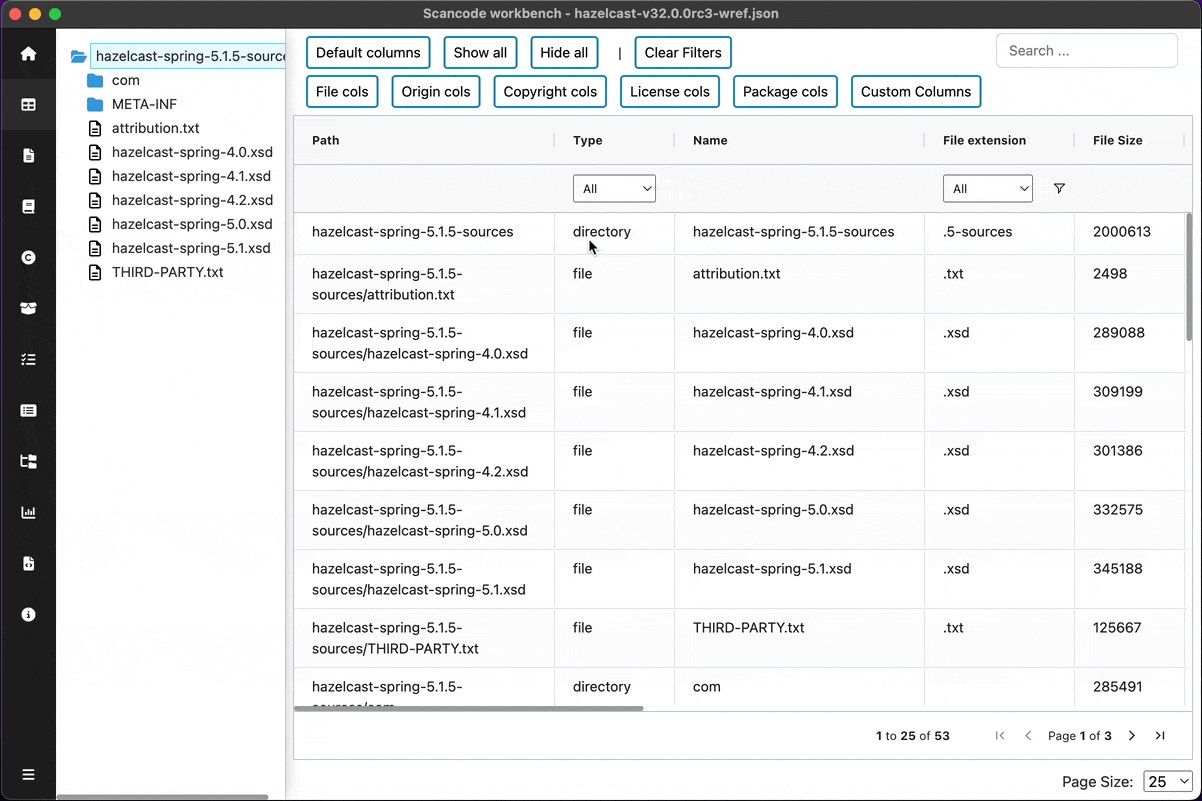The width and height of the screenshot is (1202, 801).
Task: Click the hazelcast-spring-4.2.xsd cell in the Name column
Action: pos(773,450)
